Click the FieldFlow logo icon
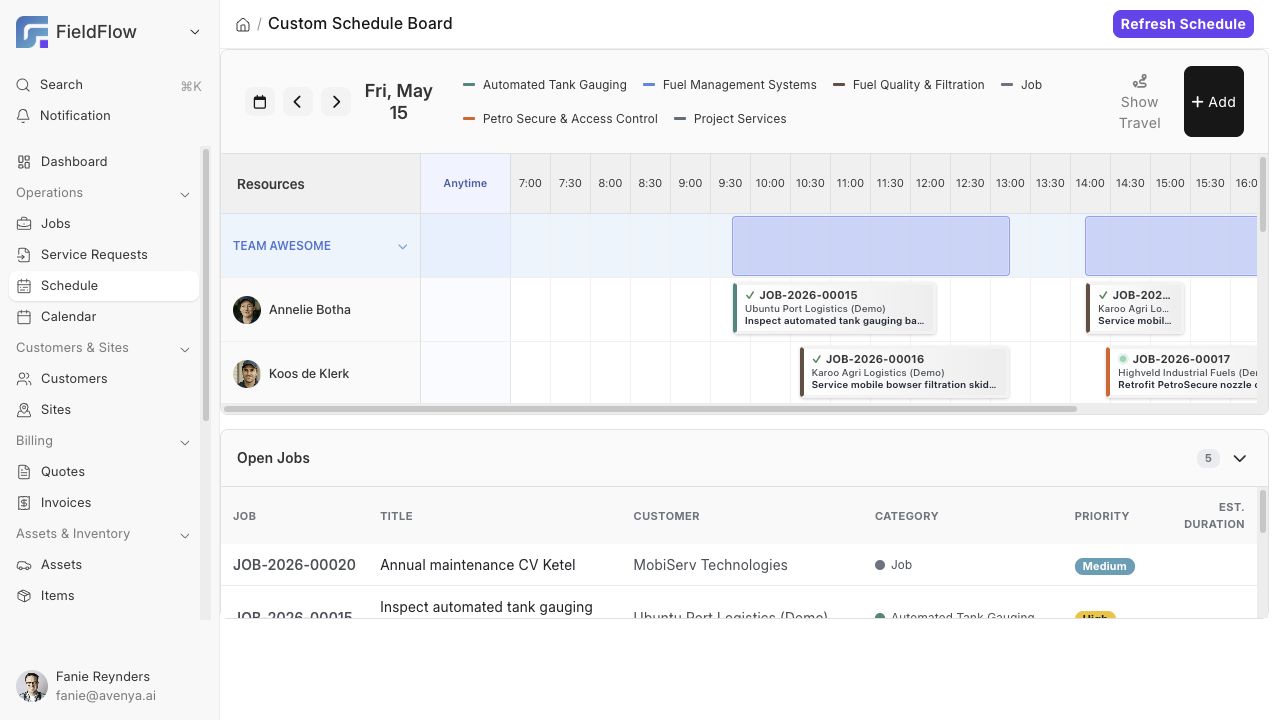 point(32,32)
